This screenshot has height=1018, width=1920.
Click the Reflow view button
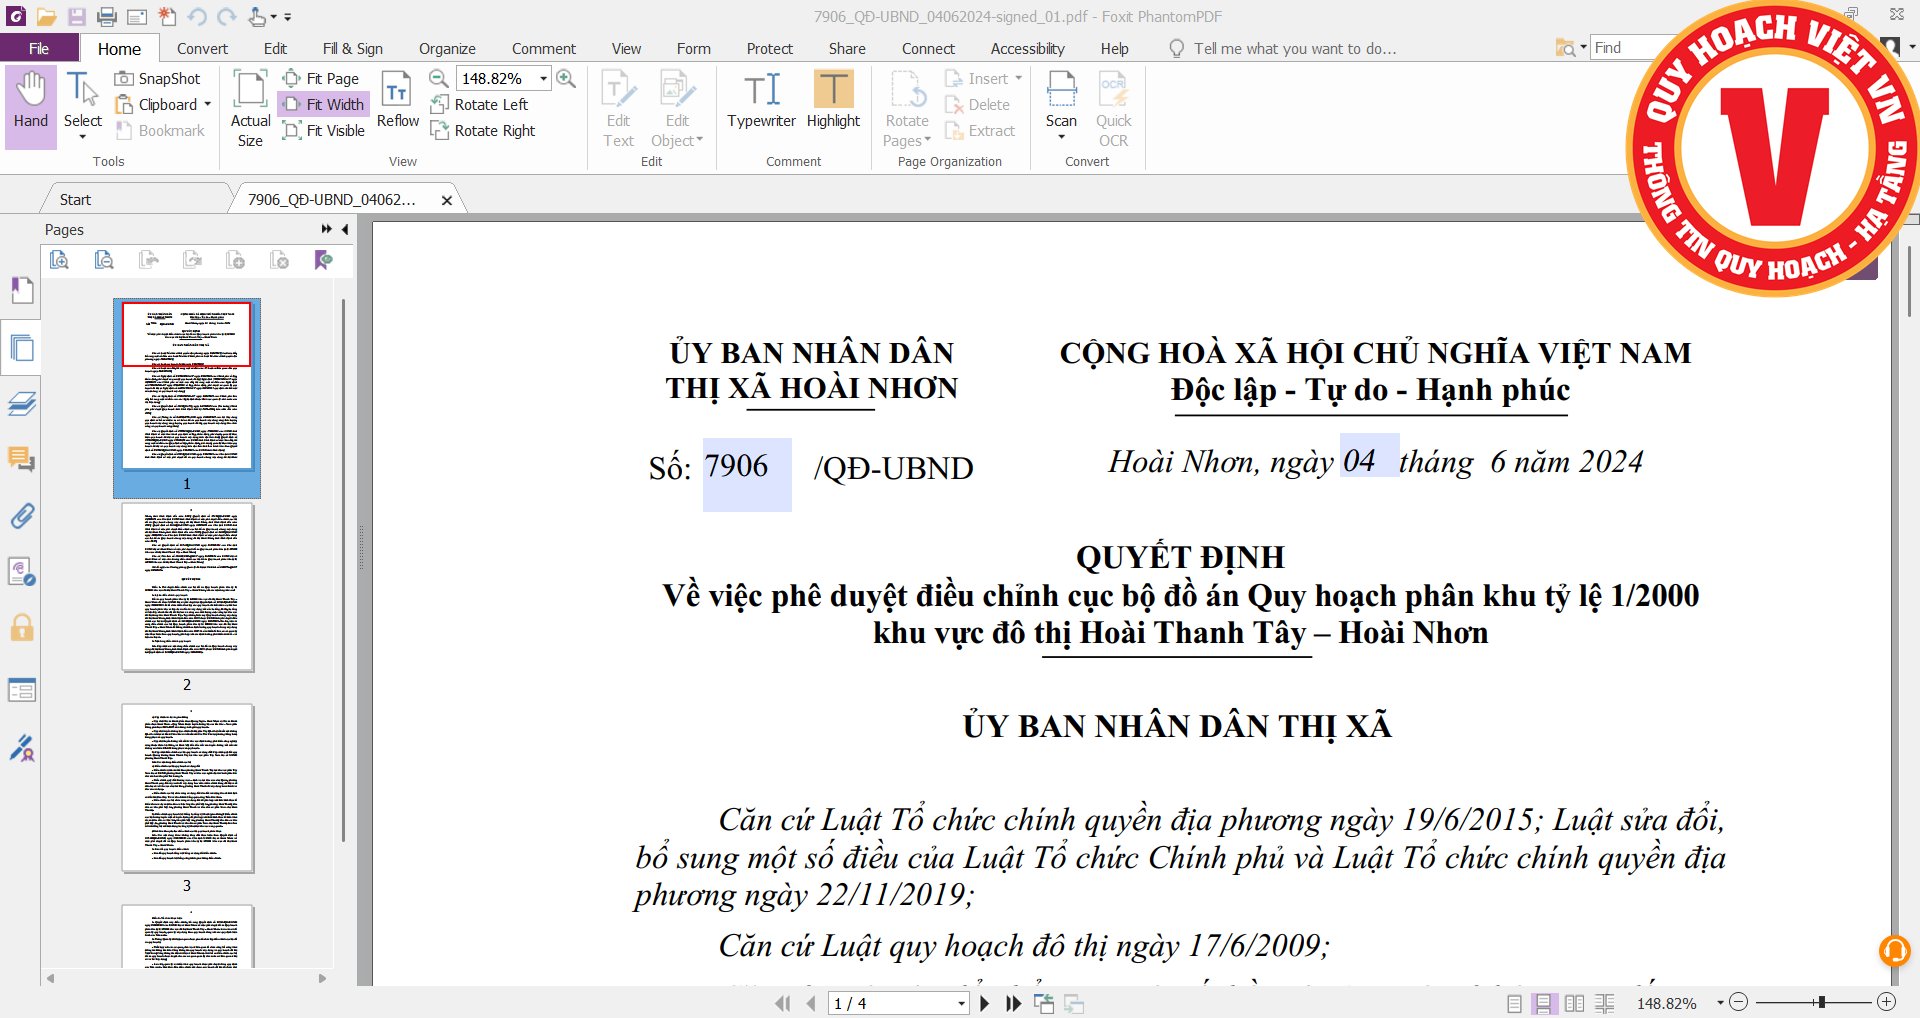click(x=397, y=101)
